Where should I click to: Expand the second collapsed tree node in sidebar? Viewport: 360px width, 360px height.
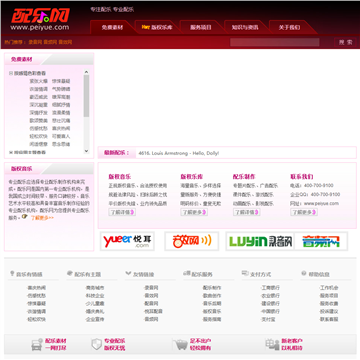coord(11,152)
